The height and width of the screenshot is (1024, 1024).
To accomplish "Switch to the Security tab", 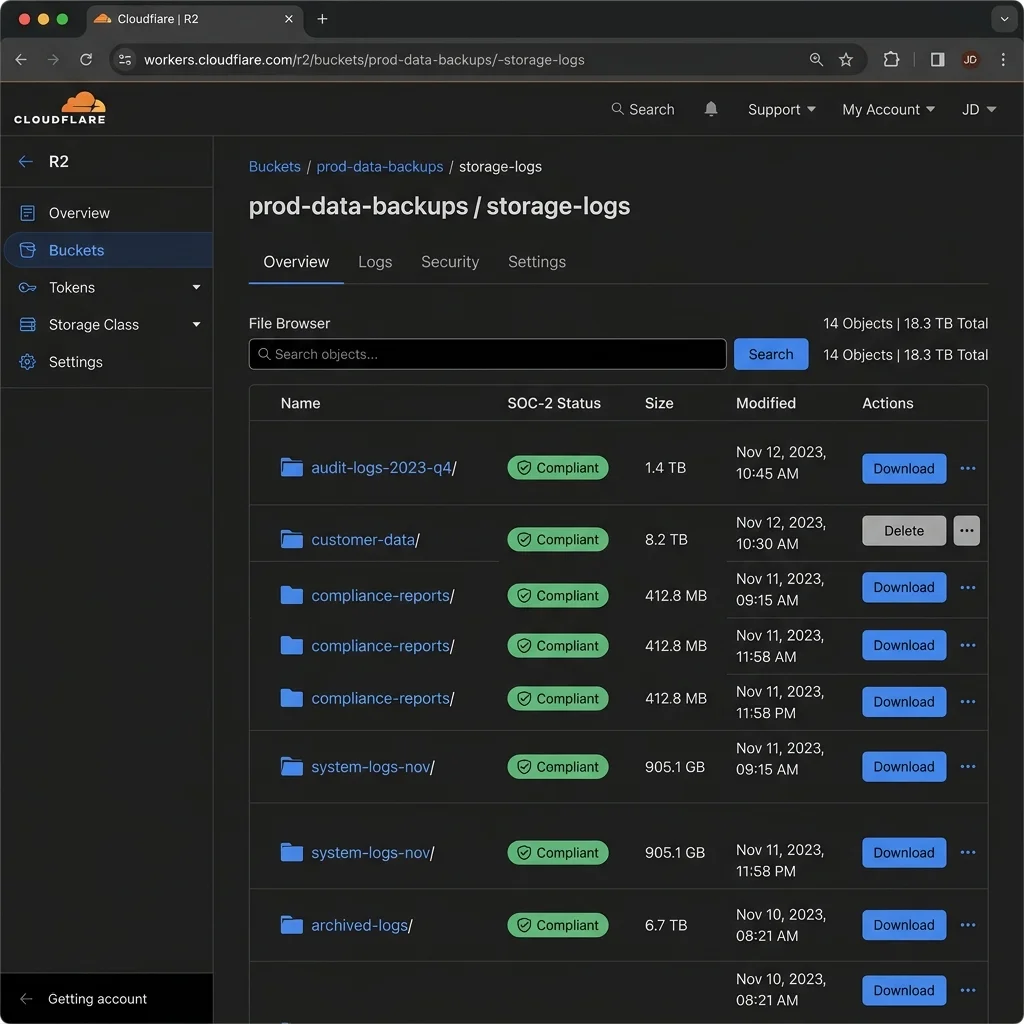I will pyautogui.click(x=450, y=262).
